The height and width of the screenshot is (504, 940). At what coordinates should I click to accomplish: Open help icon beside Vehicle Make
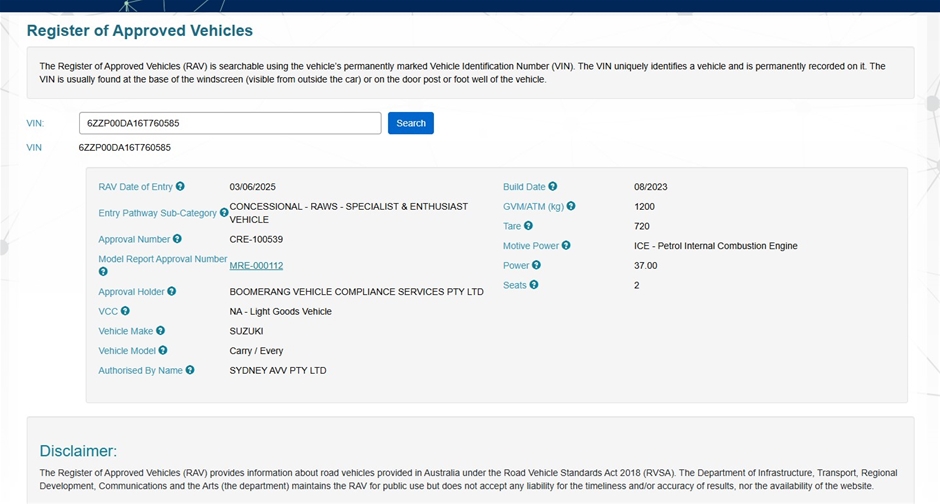(x=160, y=331)
